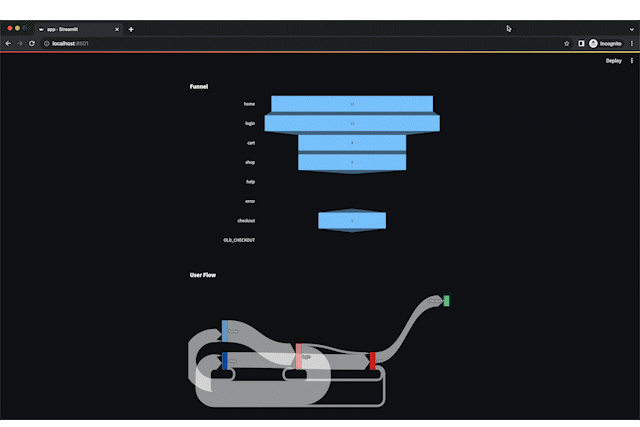Click the help label on funnel axis

251,182
